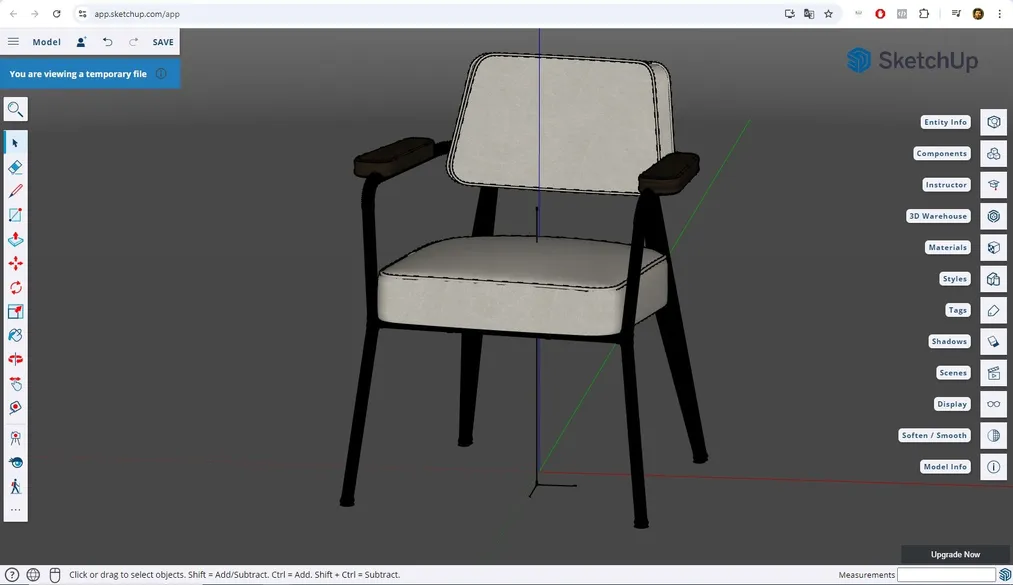This screenshot has height=585, width=1013.
Task: Expand the Components panel
Action: [x=941, y=153]
